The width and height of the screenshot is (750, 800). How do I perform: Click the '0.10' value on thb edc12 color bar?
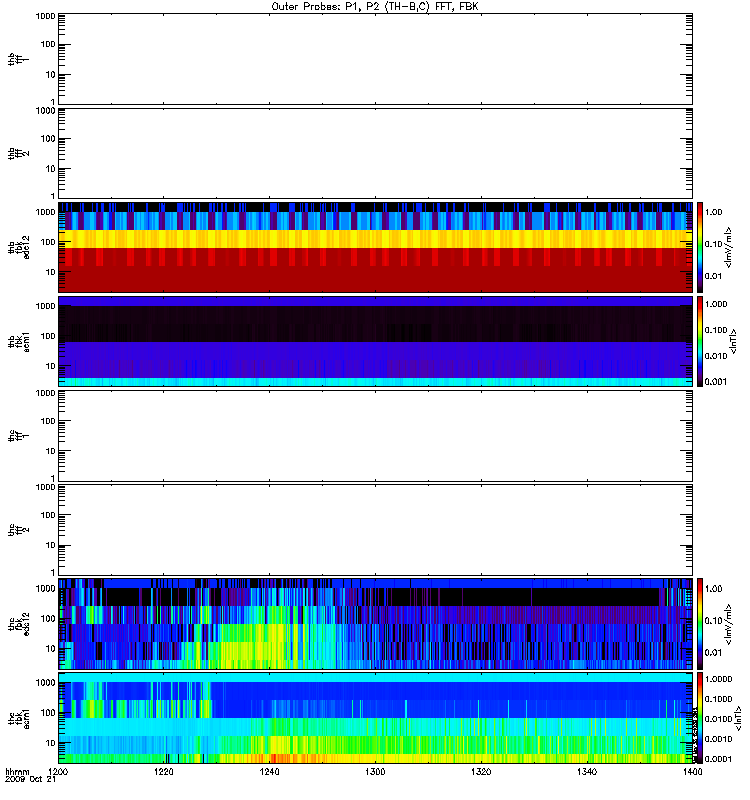pos(713,244)
